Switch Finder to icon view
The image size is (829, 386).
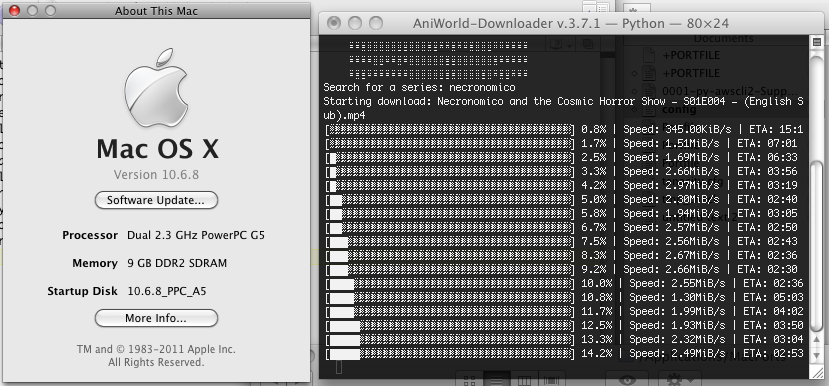[469, 380]
